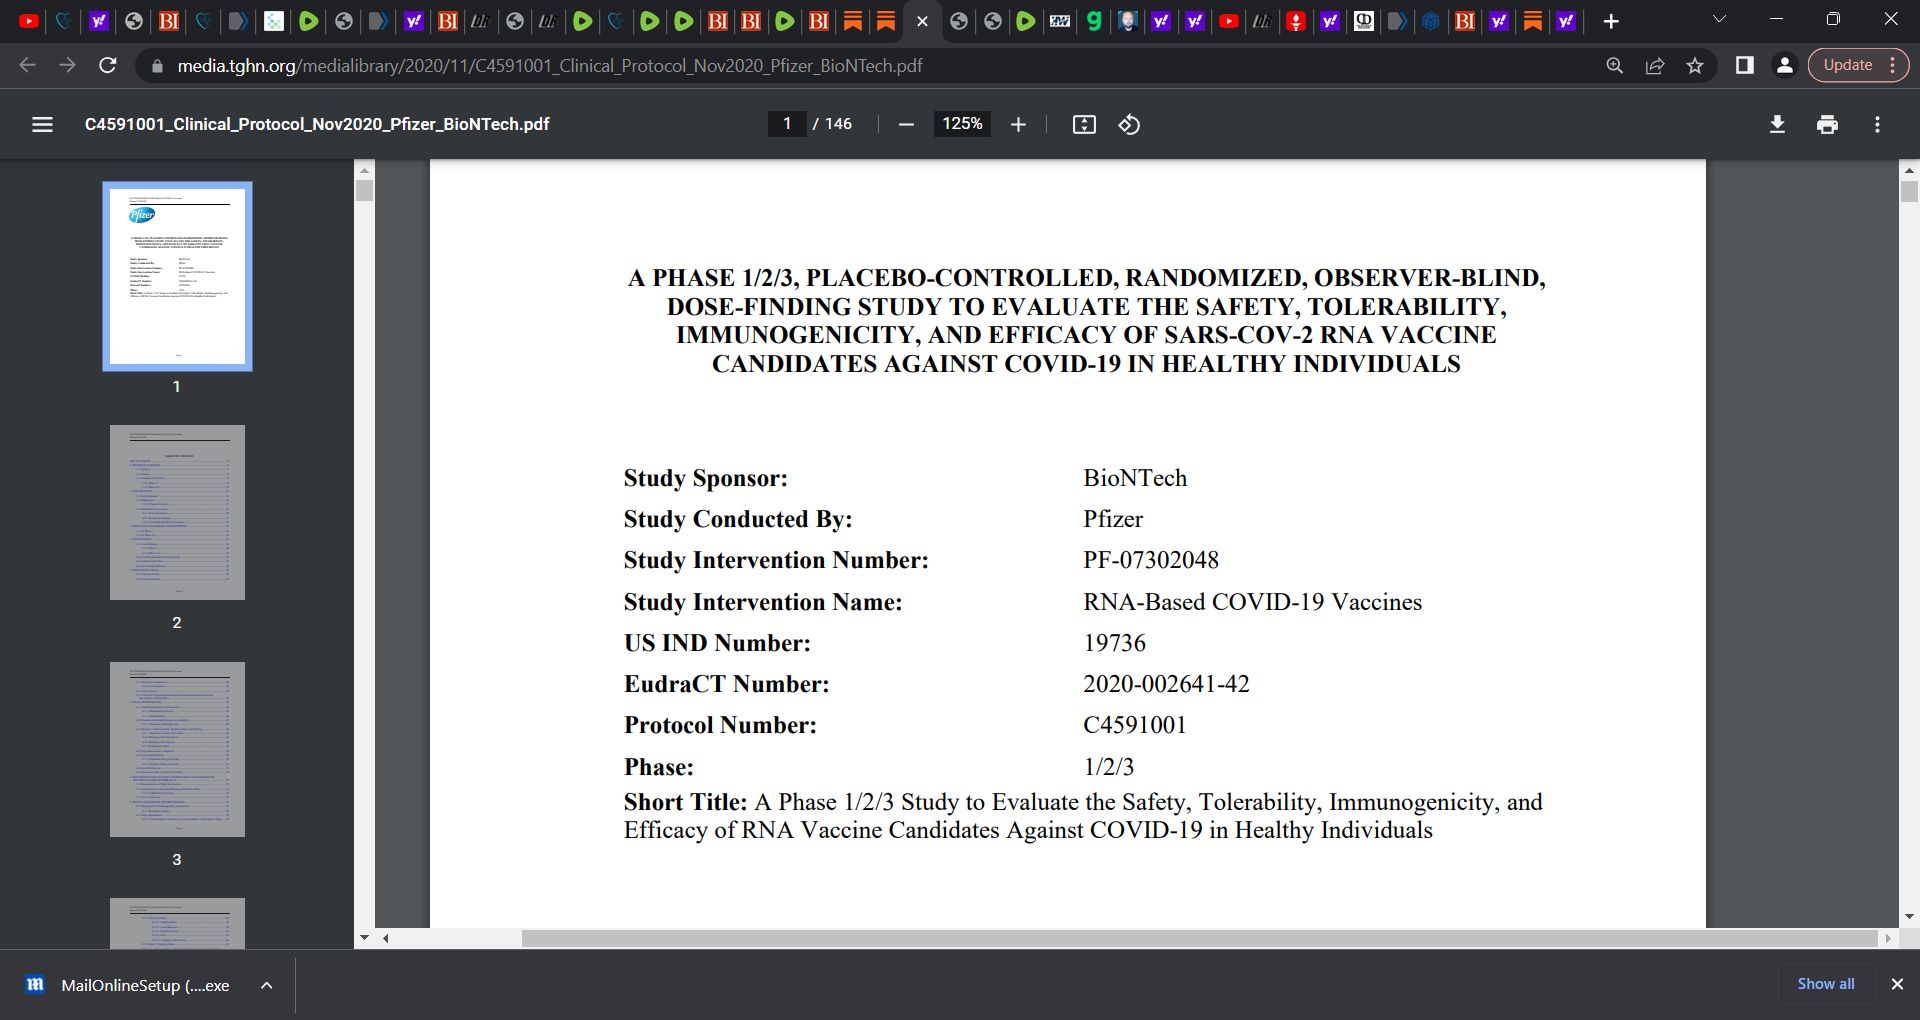Click the document vertical scrollbar thumb
Viewport: 1920px width, 1020px height.
[x=1909, y=191]
